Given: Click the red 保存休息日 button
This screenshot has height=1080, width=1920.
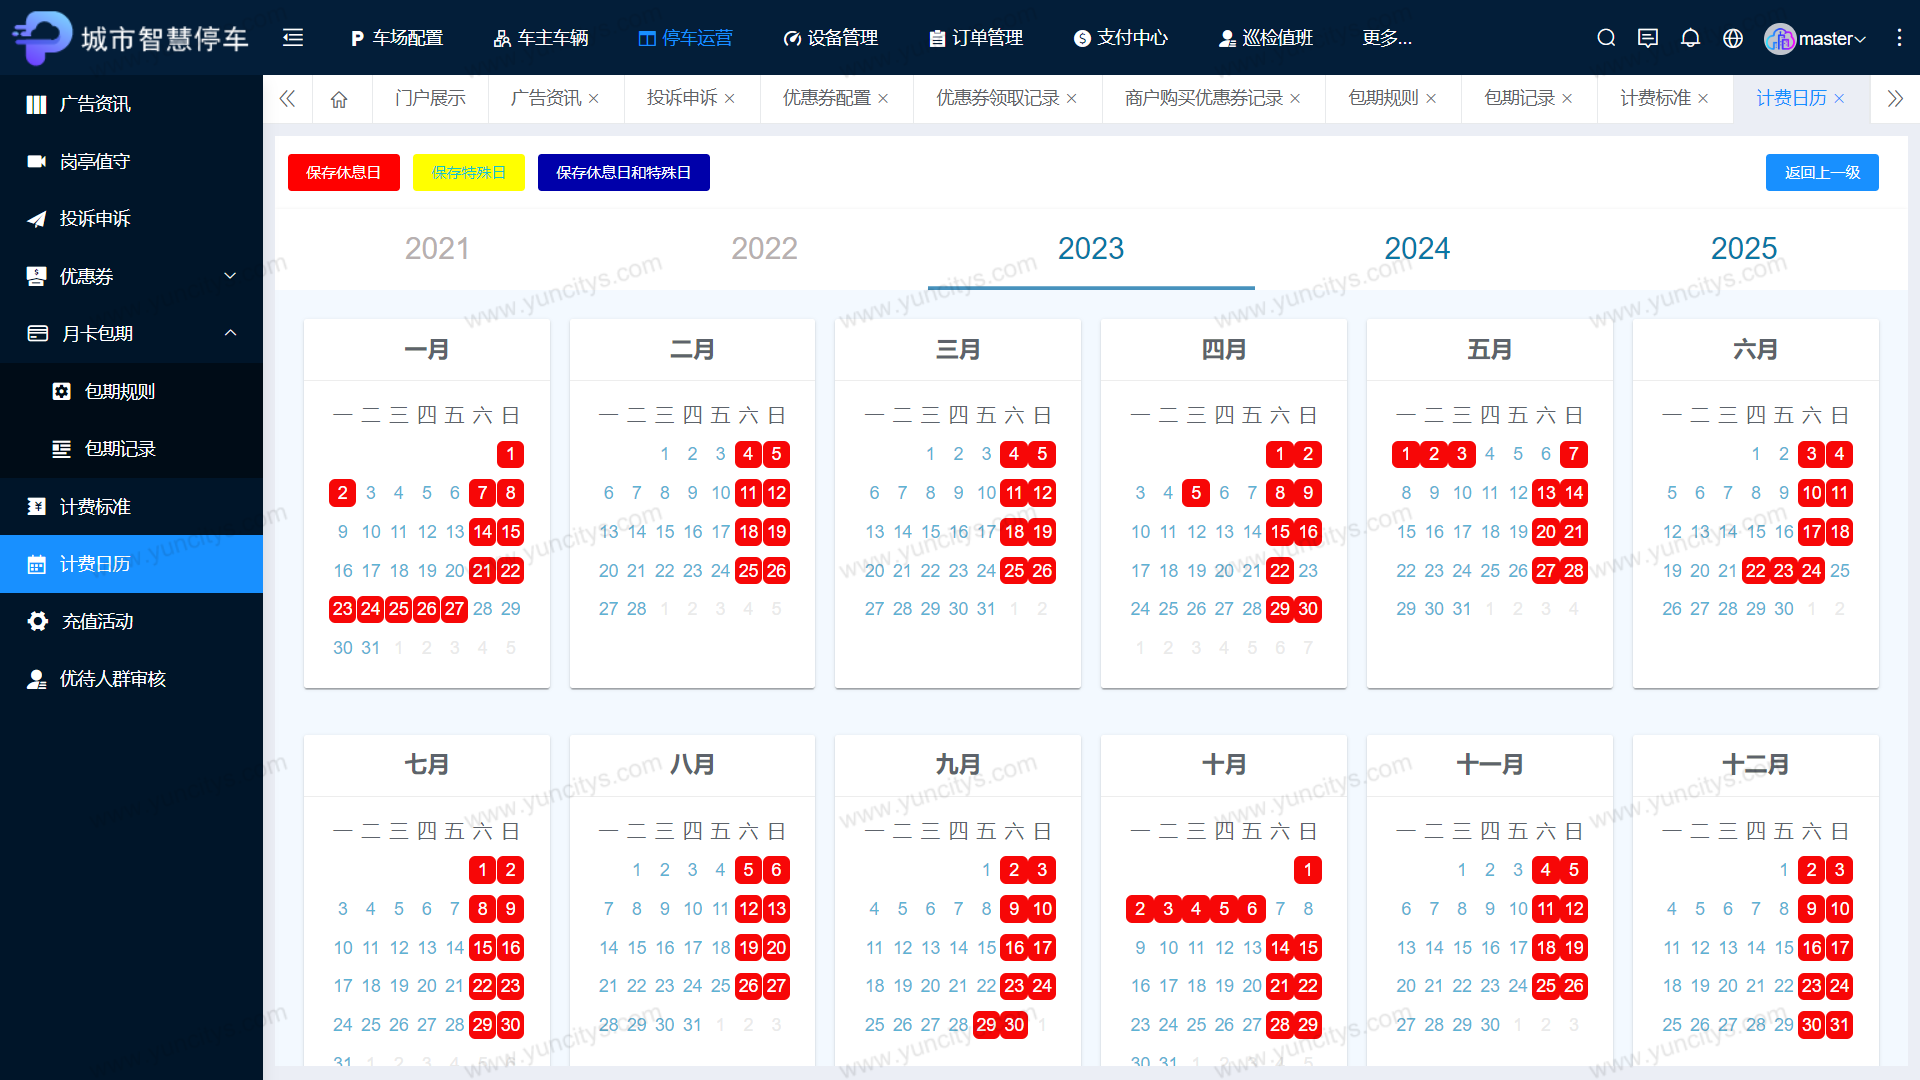Looking at the screenshot, I should tap(343, 172).
